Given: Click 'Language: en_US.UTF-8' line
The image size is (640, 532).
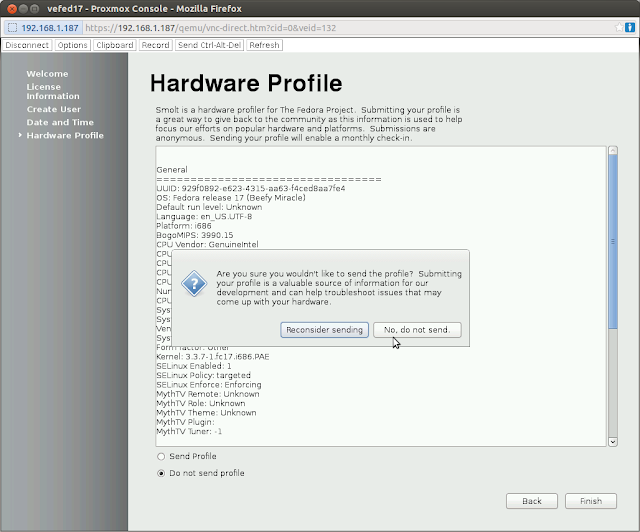Looking at the screenshot, I should (x=204, y=216).
